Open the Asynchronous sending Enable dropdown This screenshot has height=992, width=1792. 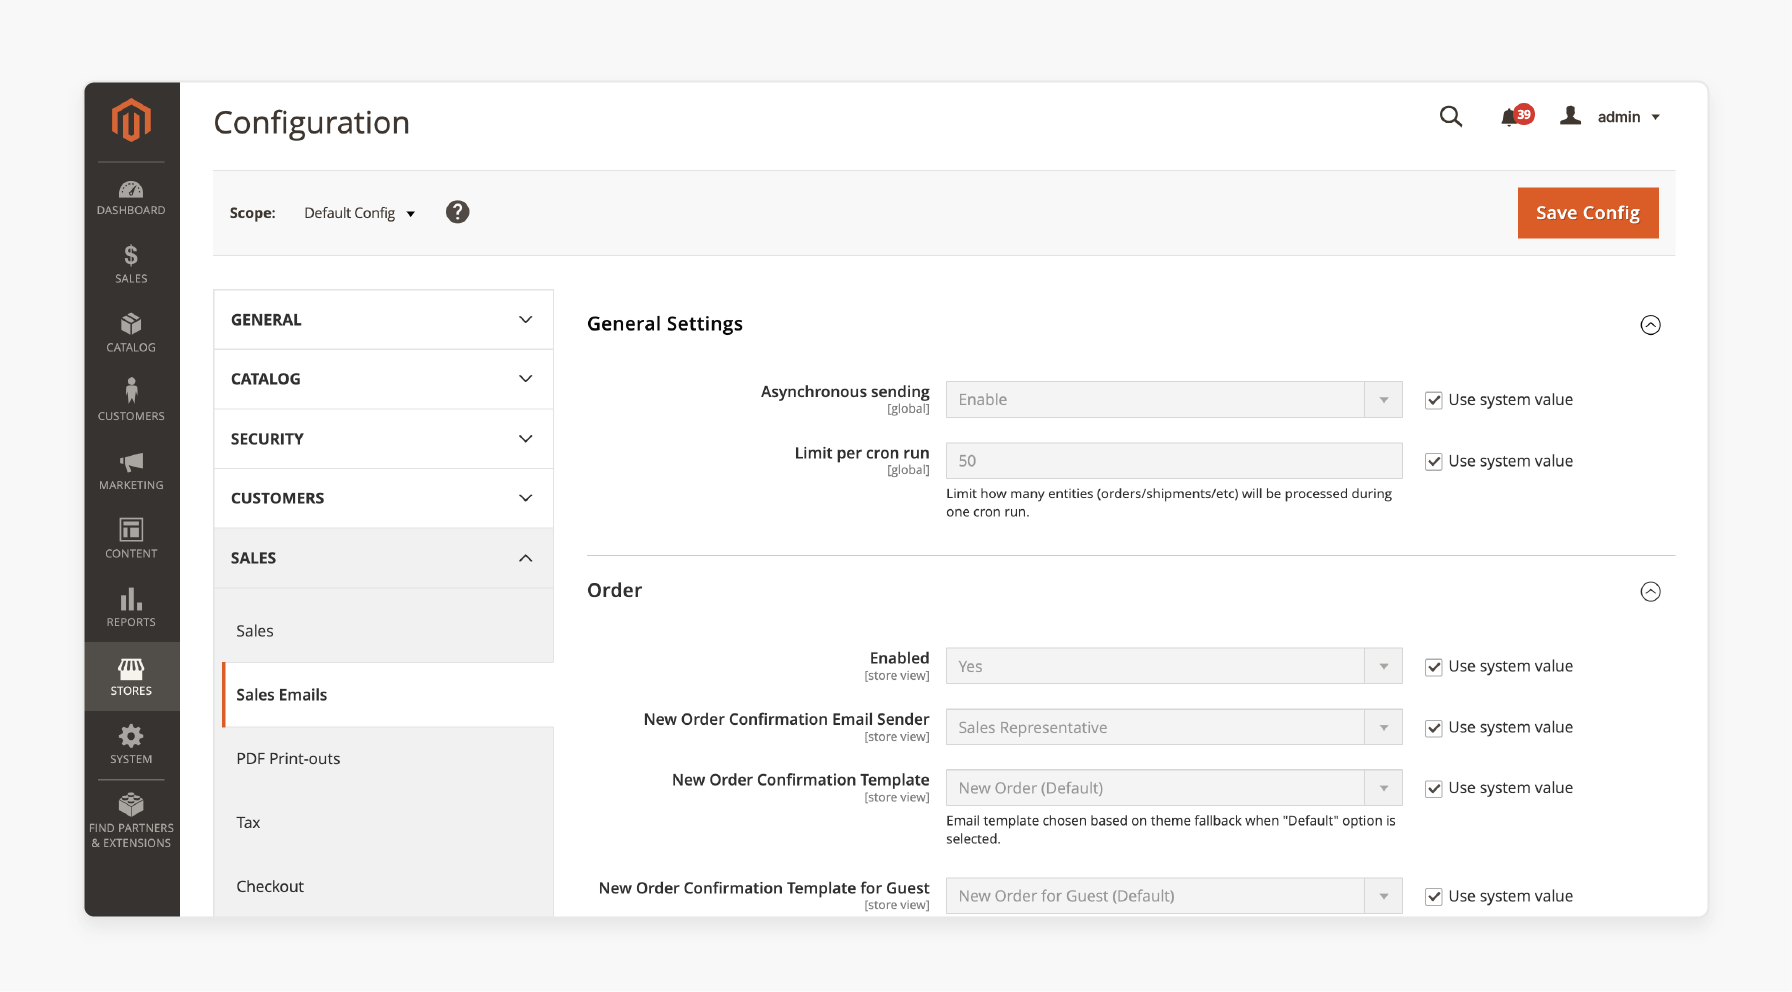1174,400
